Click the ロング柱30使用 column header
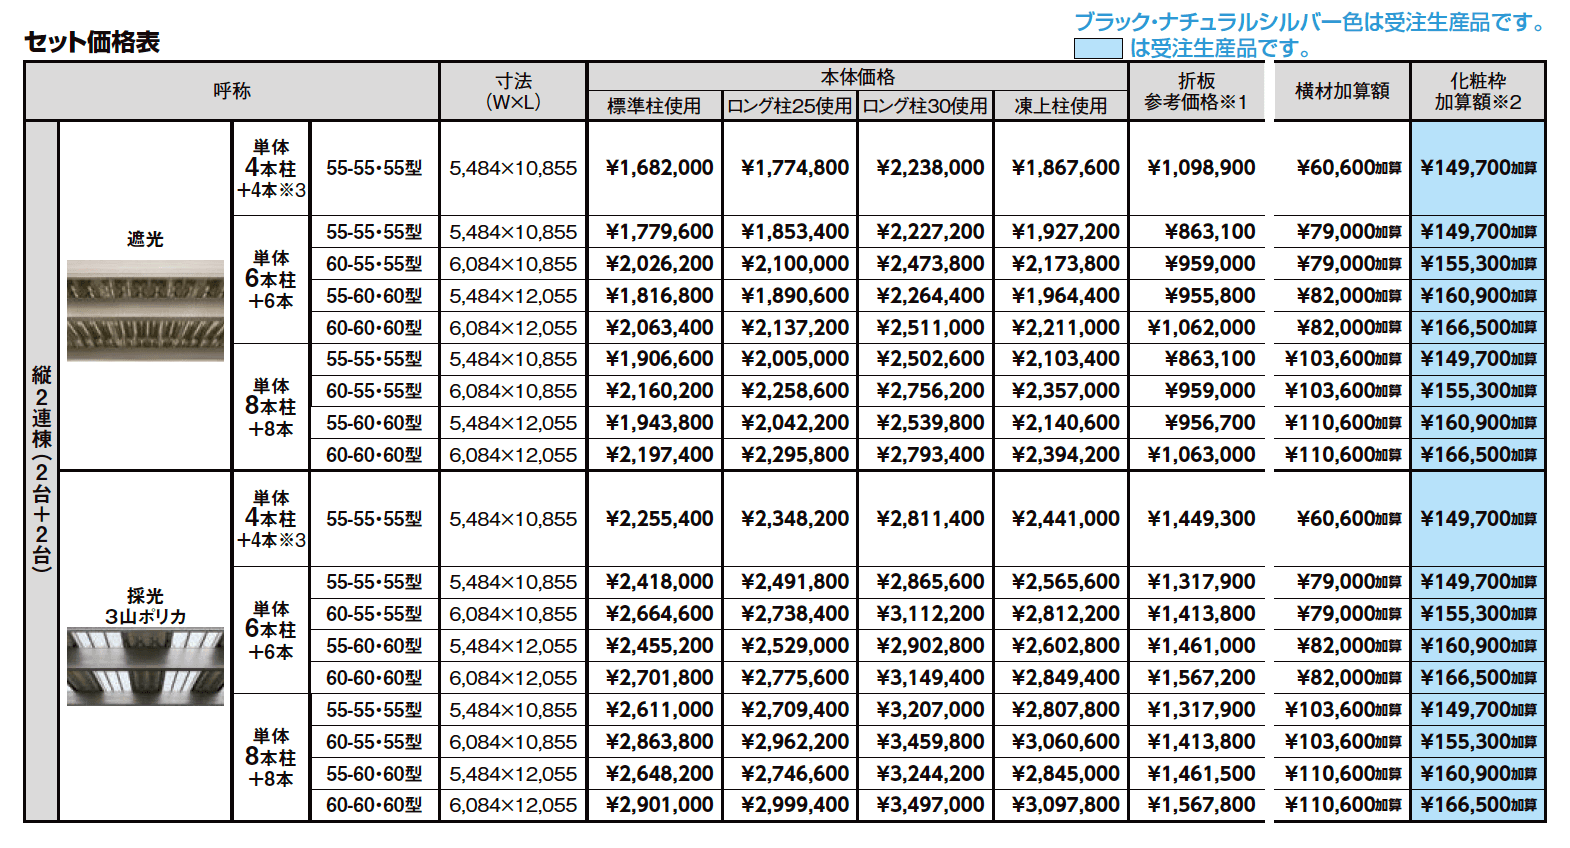This screenshot has height=848, width=1570. point(925,106)
